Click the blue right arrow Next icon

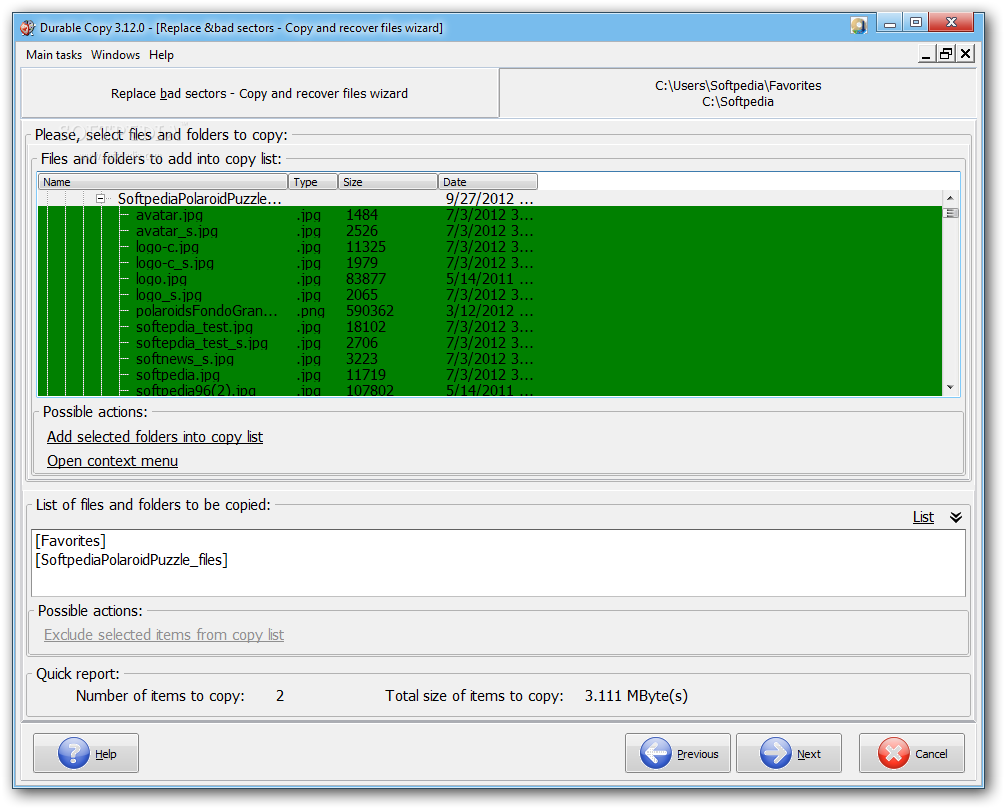tap(775, 753)
